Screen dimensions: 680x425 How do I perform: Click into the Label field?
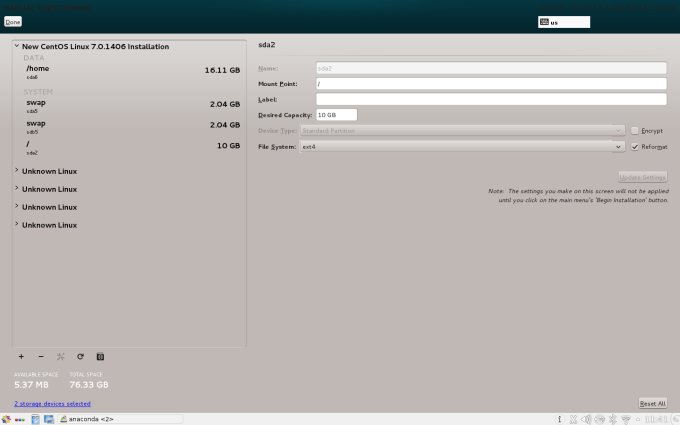(x=491, y=99)
